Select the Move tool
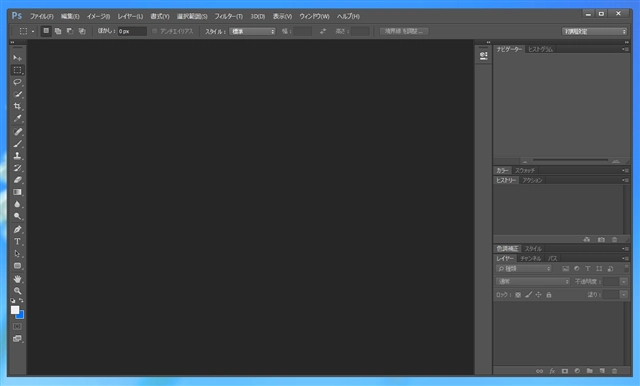 (17, 58)
